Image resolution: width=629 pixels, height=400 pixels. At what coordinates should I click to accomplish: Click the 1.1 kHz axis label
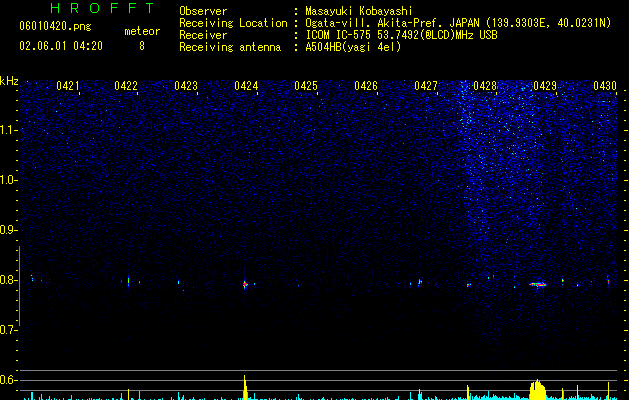click(9, 130)
